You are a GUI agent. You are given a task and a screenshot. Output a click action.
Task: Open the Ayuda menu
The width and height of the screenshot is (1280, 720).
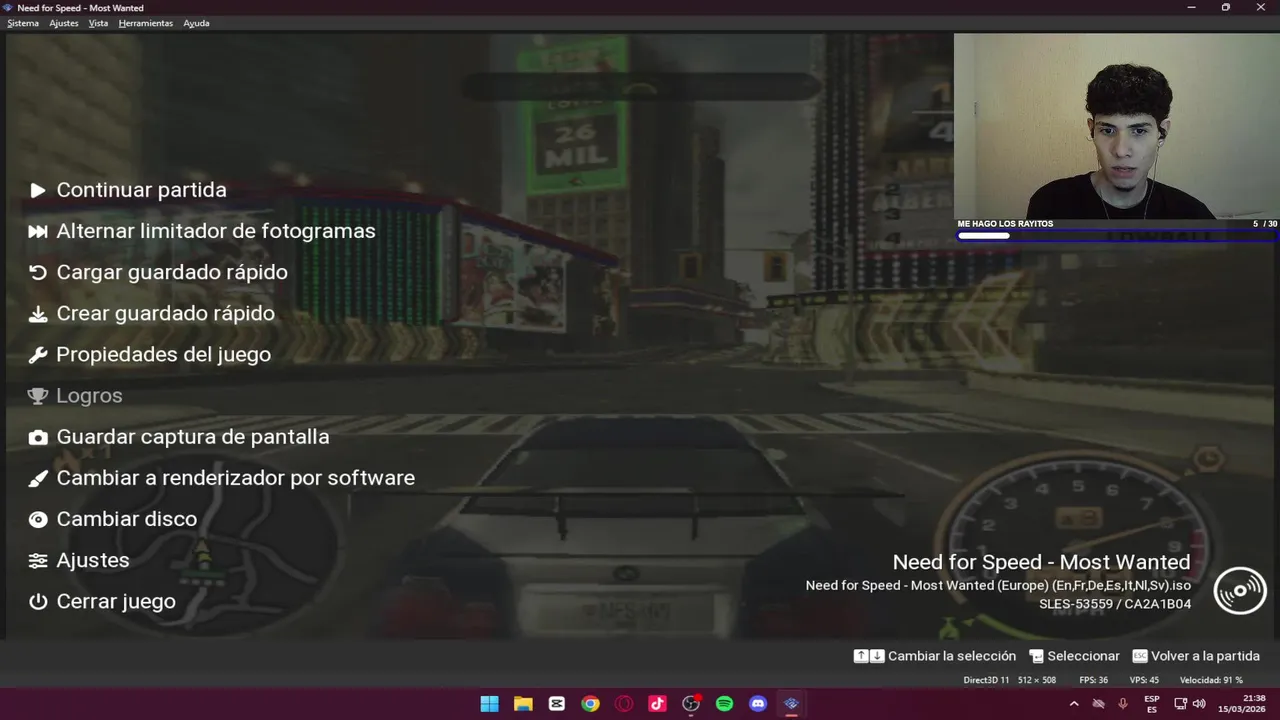tap(196, 23)
